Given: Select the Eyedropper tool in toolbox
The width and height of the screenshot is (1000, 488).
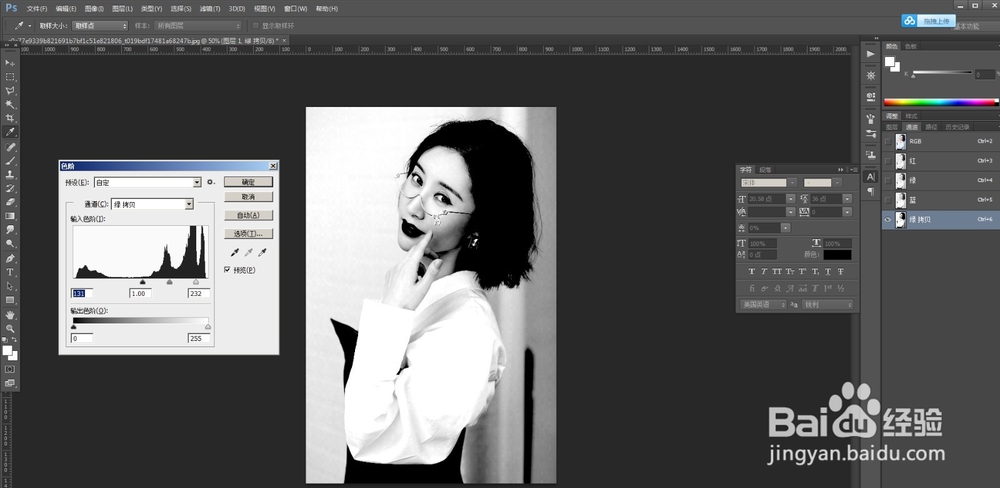Looking at the screenshot, I should click(x=10, y=132).
